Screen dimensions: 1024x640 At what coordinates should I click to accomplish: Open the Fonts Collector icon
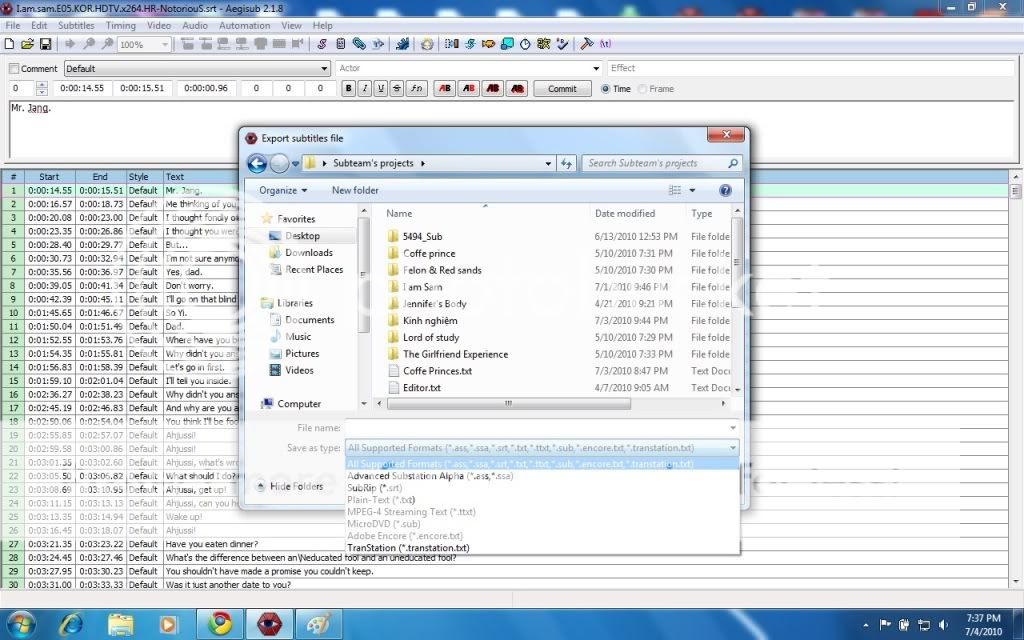[377, 44]
